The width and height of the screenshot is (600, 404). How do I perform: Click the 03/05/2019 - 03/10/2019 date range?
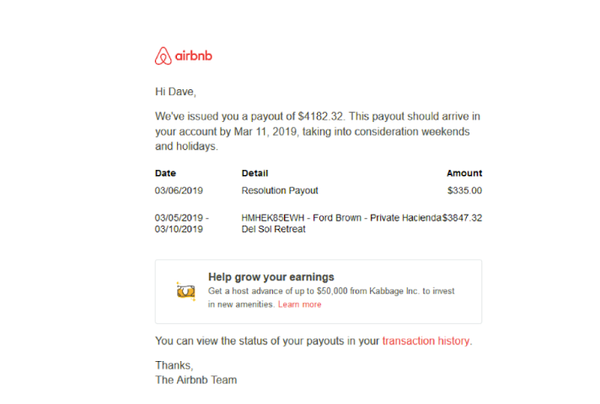point(181,223)
